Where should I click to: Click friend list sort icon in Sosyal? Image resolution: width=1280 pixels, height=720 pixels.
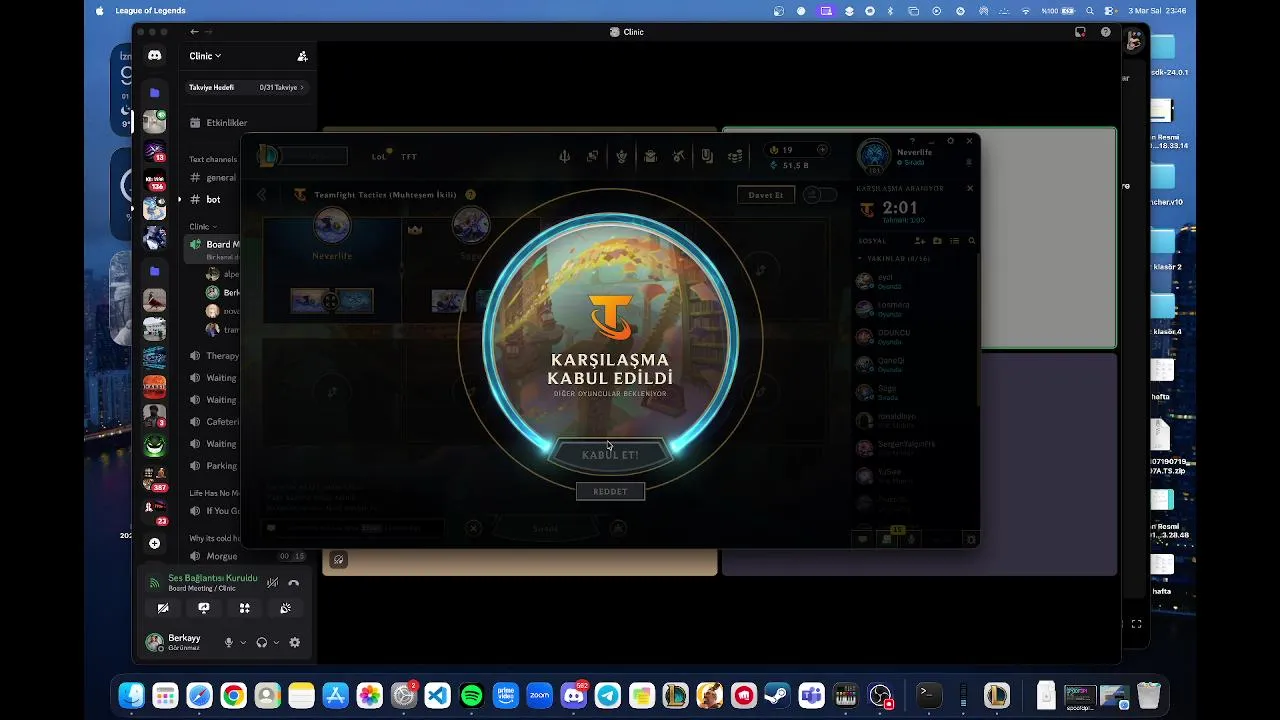click(x=955, y=241)
